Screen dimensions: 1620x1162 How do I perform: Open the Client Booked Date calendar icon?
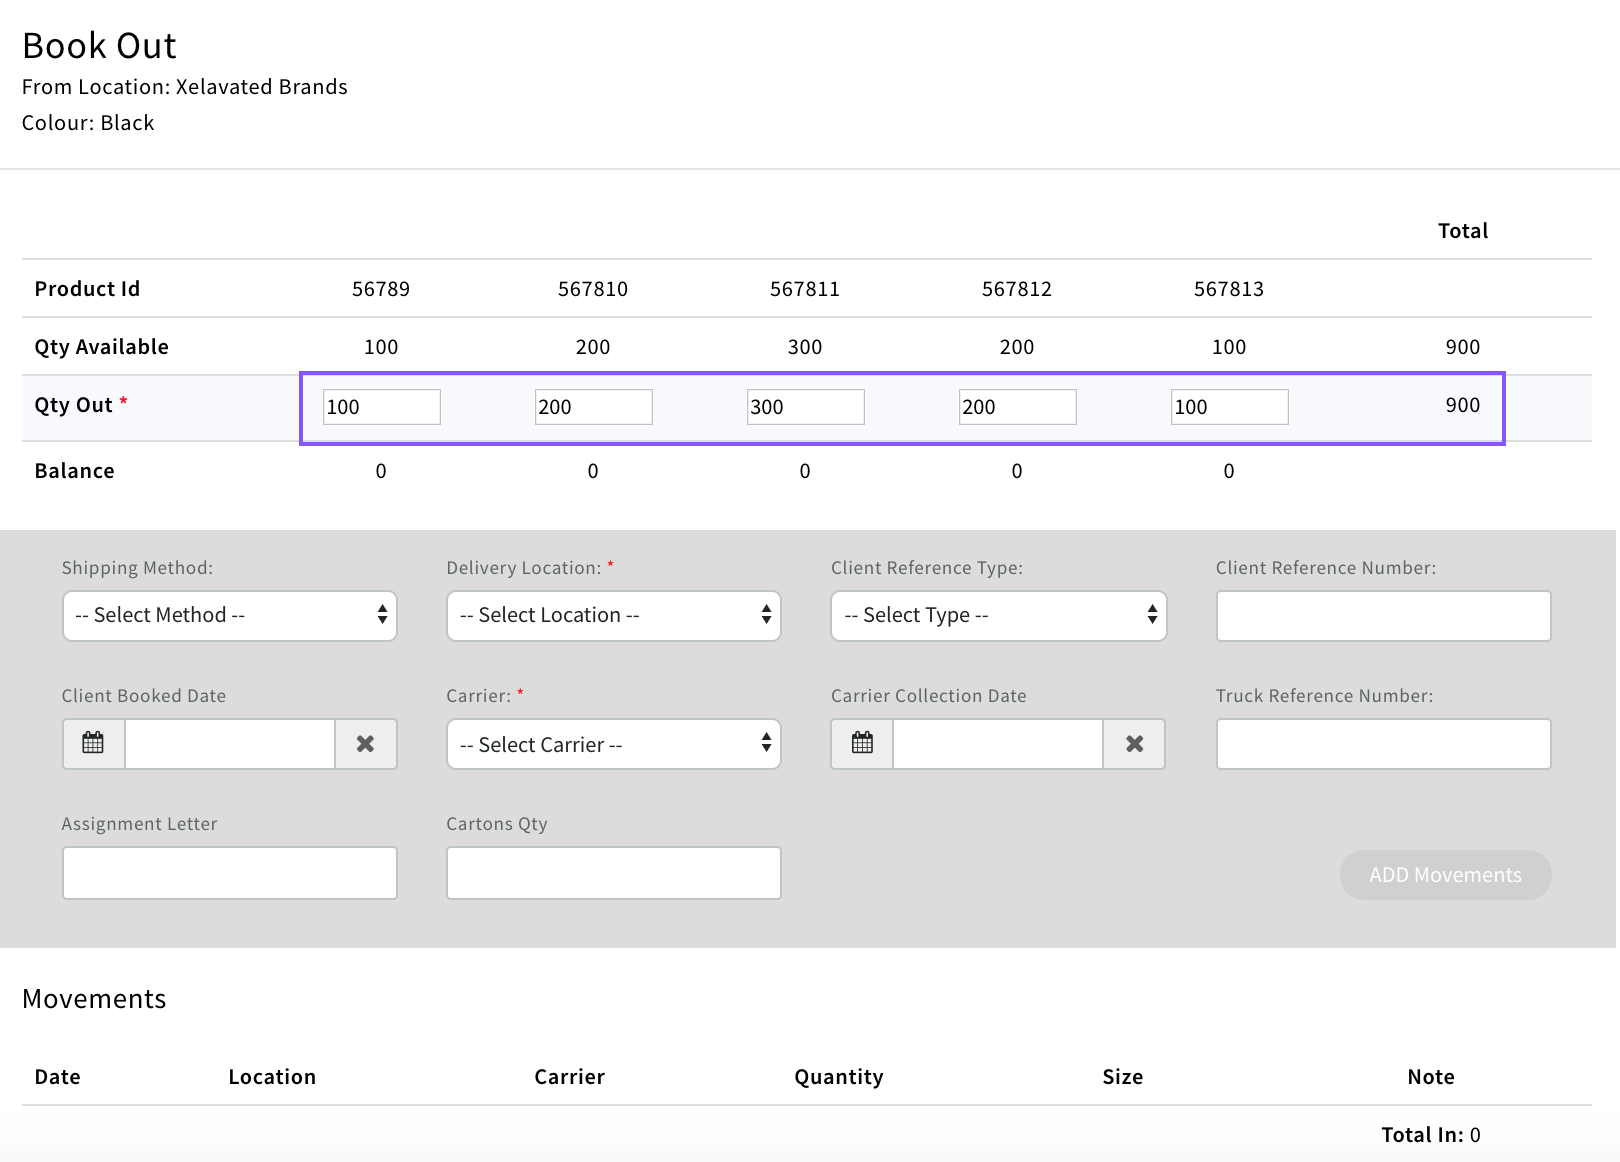pos(93,744)
